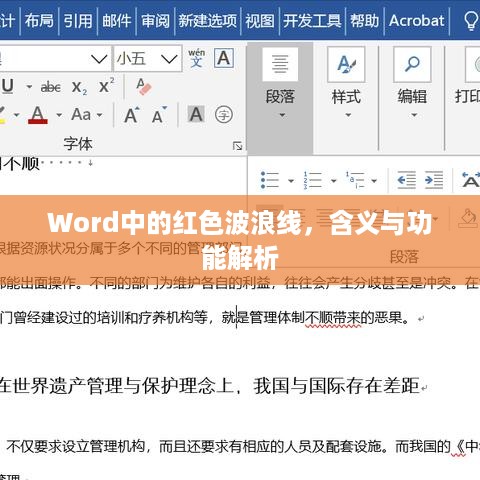Click the shading paint bucket icon
Image resolution: width=480 pixels, height=480 pixels.
(x=468, y=218)
